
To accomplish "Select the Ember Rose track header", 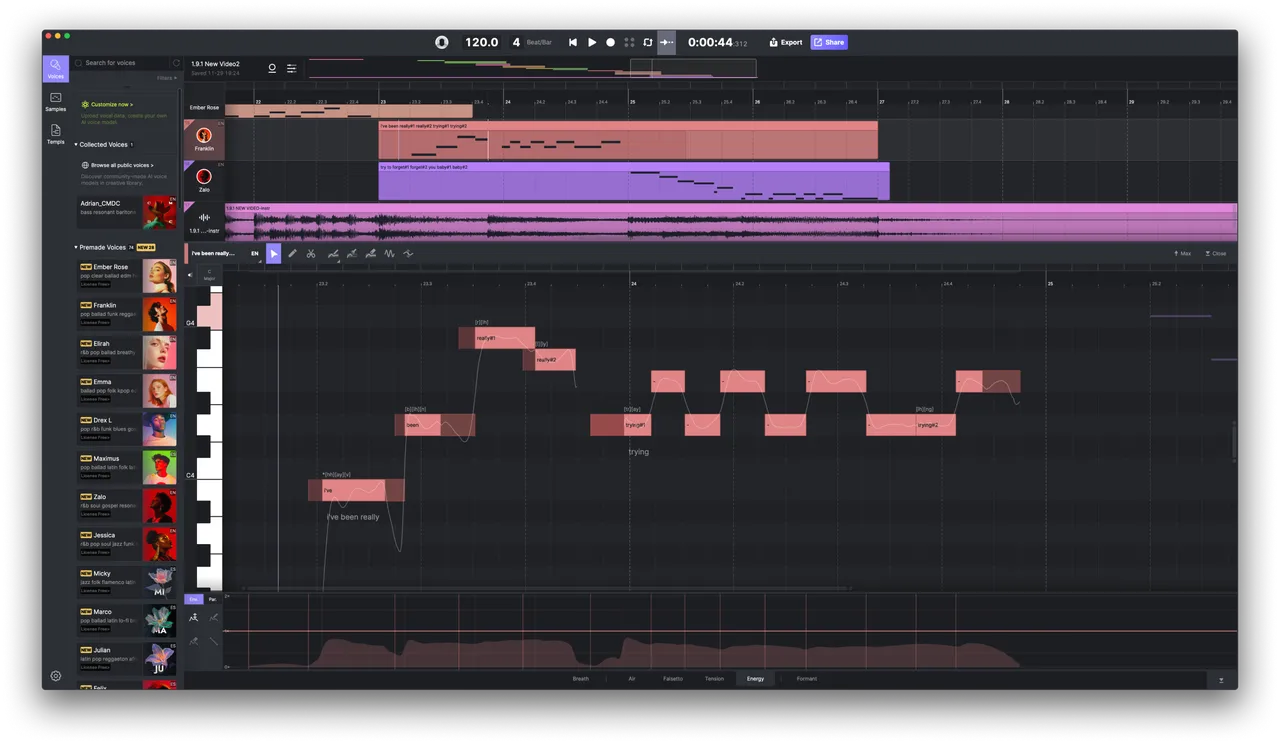I will click(x=204, y=107).
